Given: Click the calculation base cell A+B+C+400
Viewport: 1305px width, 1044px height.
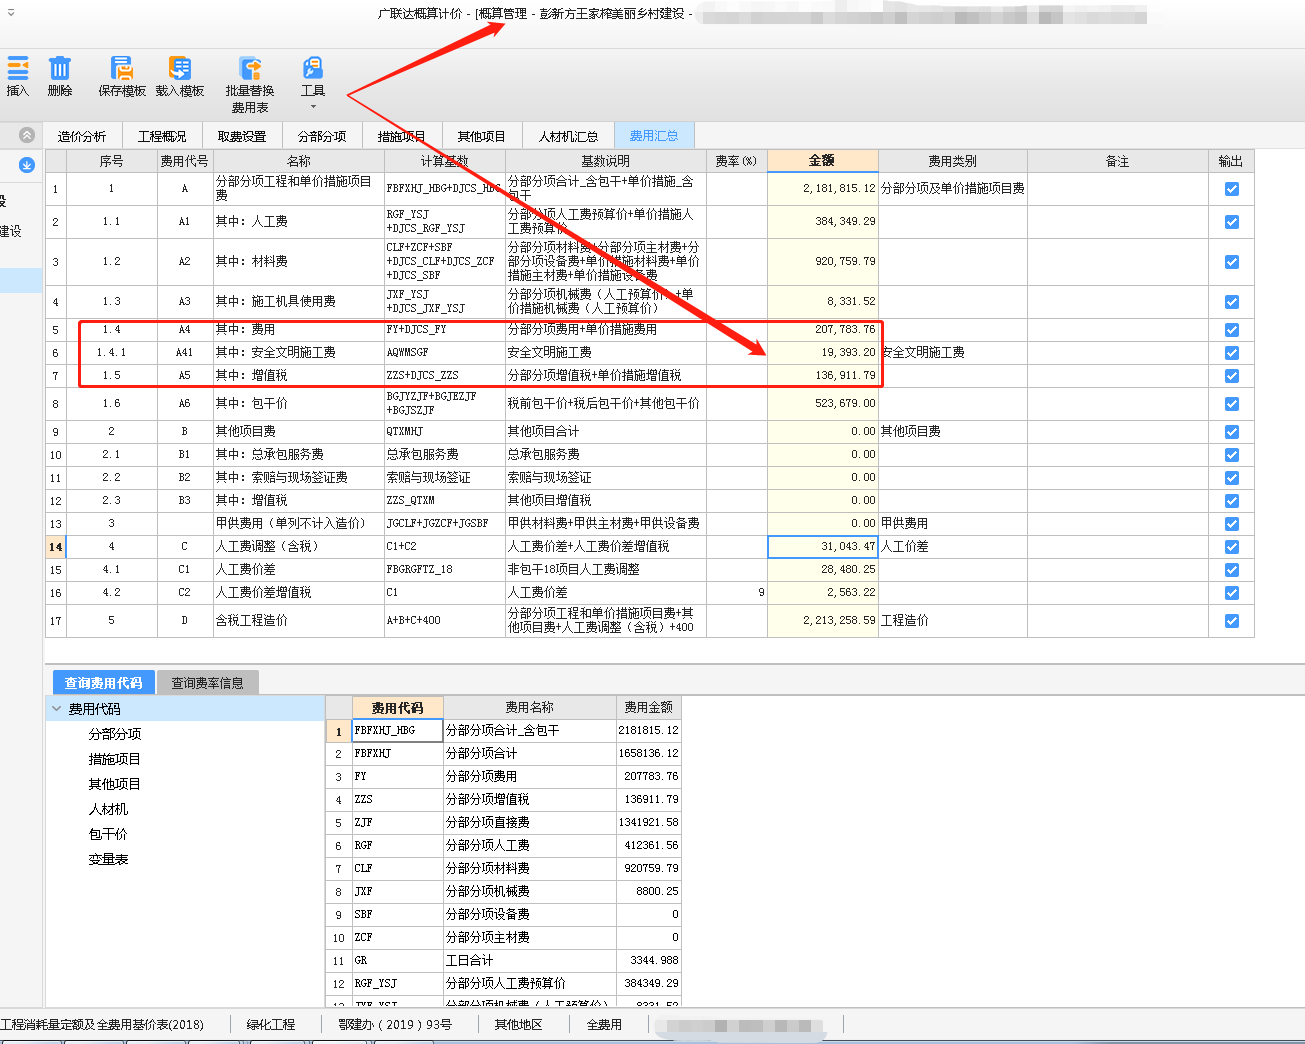Looking at the screenshot, I should point(444,621).
